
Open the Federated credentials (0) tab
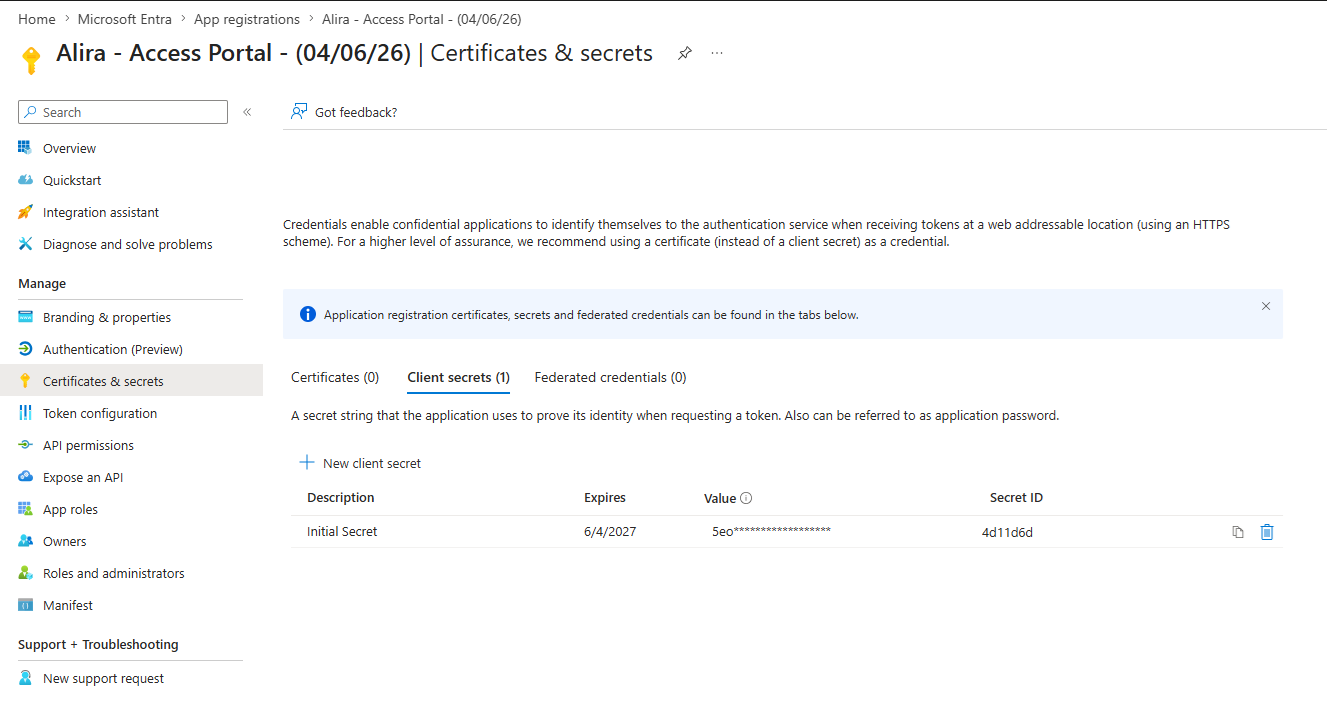point(611,377)
